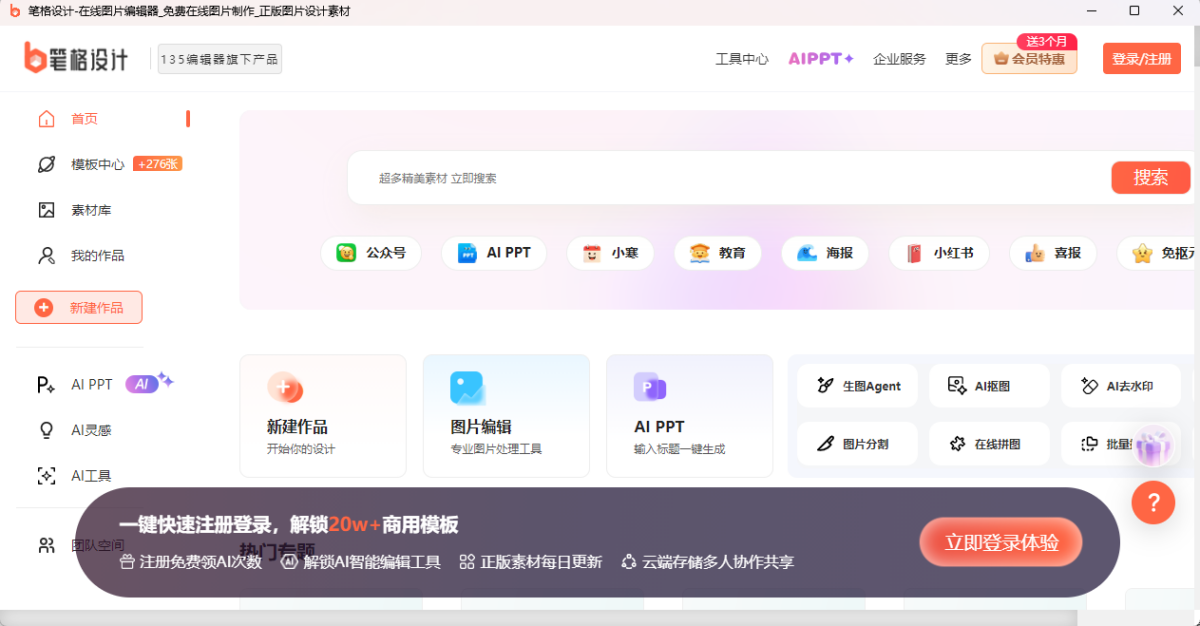Click the 笔格设计 logo icon
Viewport: 1200px width, 626px height.
[36, 58]
